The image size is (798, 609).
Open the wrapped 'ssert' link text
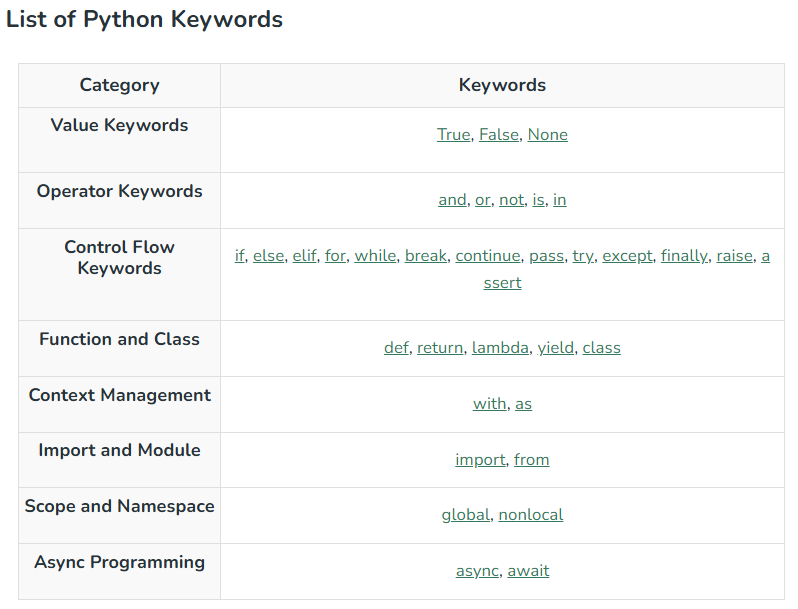coord(502,283)
